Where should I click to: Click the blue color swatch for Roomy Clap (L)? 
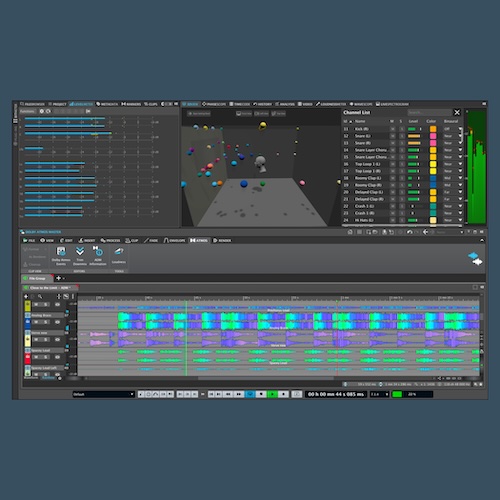pos(433,178)
